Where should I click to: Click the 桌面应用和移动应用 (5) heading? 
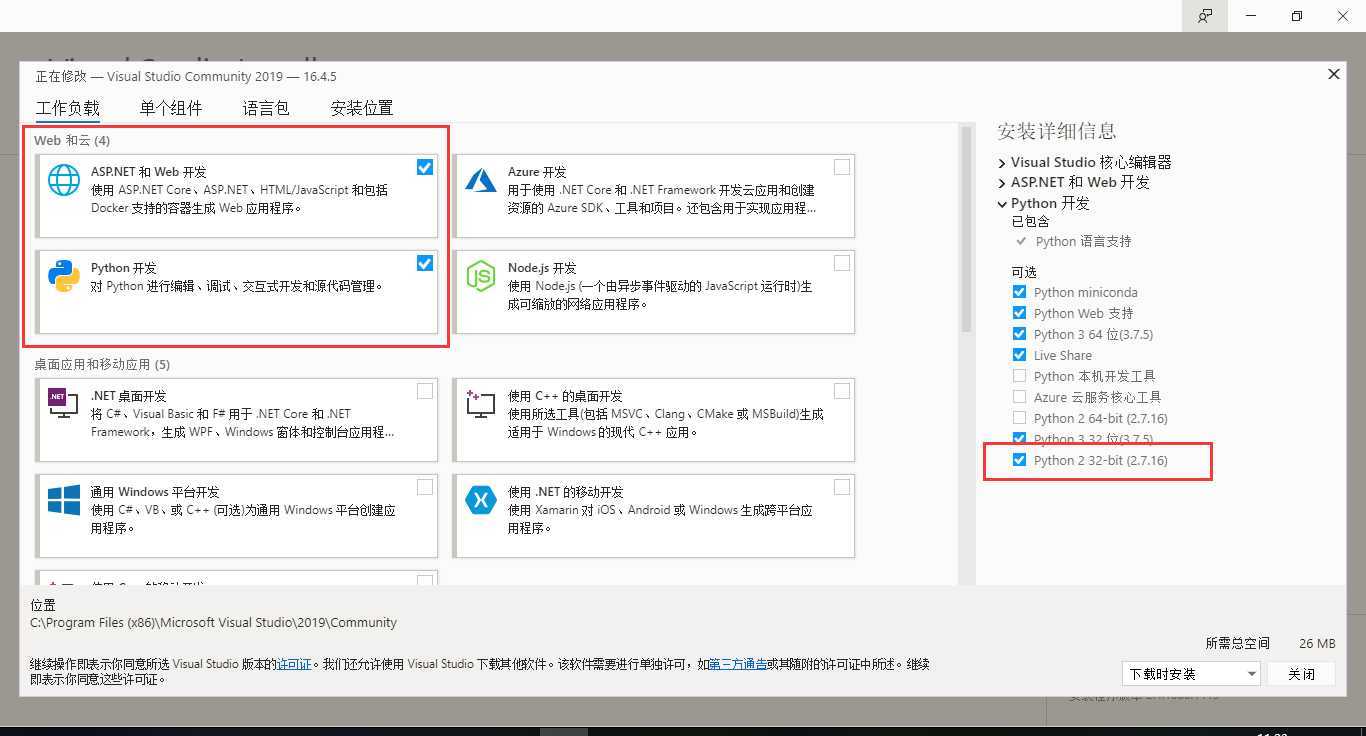pyautogui.click(x=102, y=364)
